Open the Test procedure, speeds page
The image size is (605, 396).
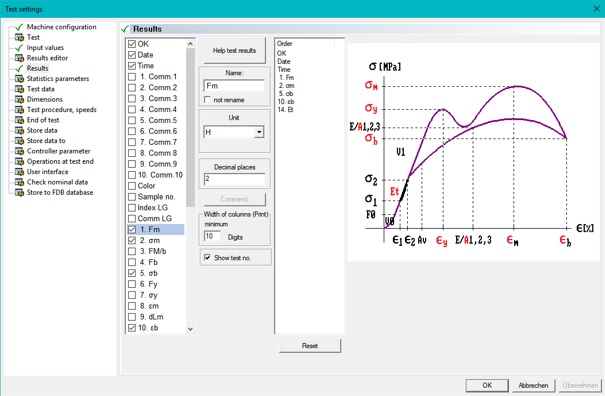click(62, 110)
